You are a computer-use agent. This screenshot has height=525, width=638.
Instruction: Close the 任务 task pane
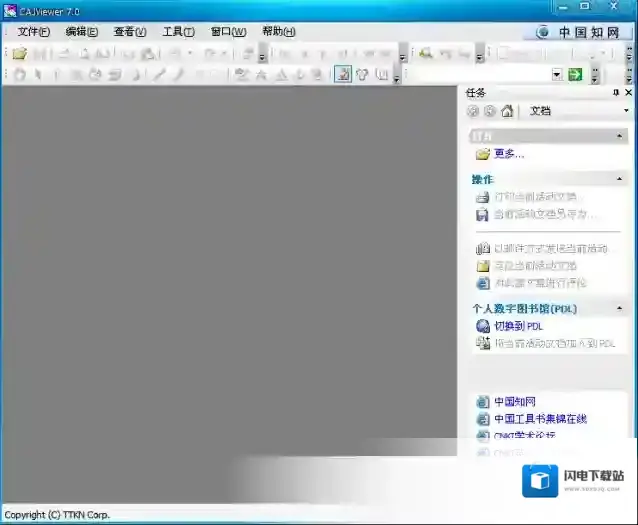click(628, 93)
